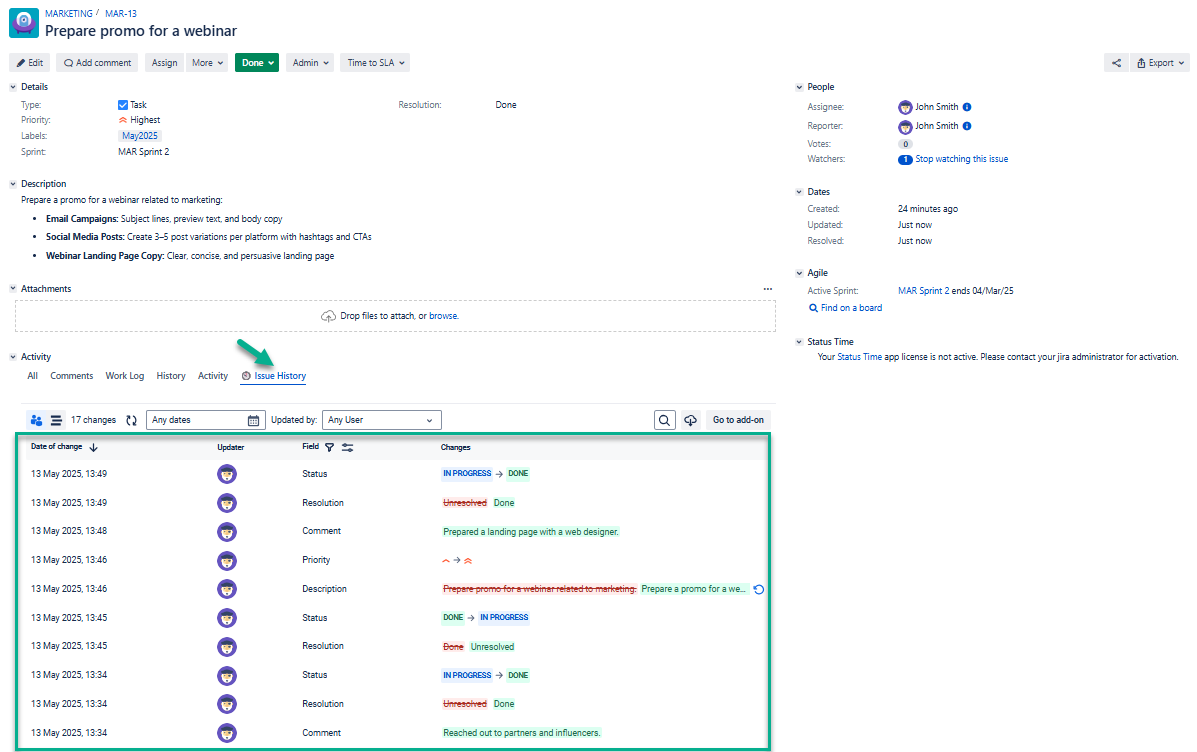This screenshot has height=752, width=1197.
Task: Open the filter funnel icon on Field column
Action: point(329,447)
